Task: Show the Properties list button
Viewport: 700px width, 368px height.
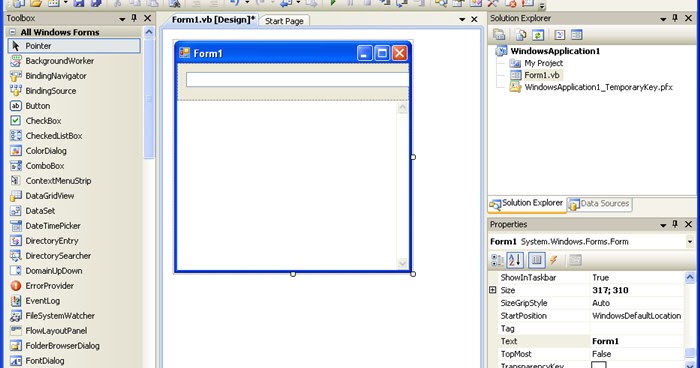Action: [536, 260]
